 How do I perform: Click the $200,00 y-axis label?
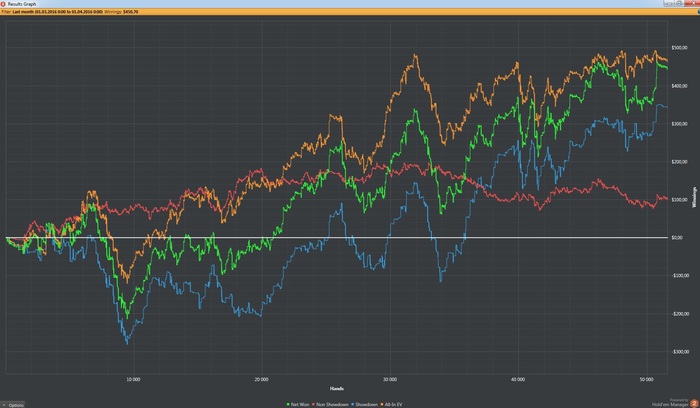point(679,162)
